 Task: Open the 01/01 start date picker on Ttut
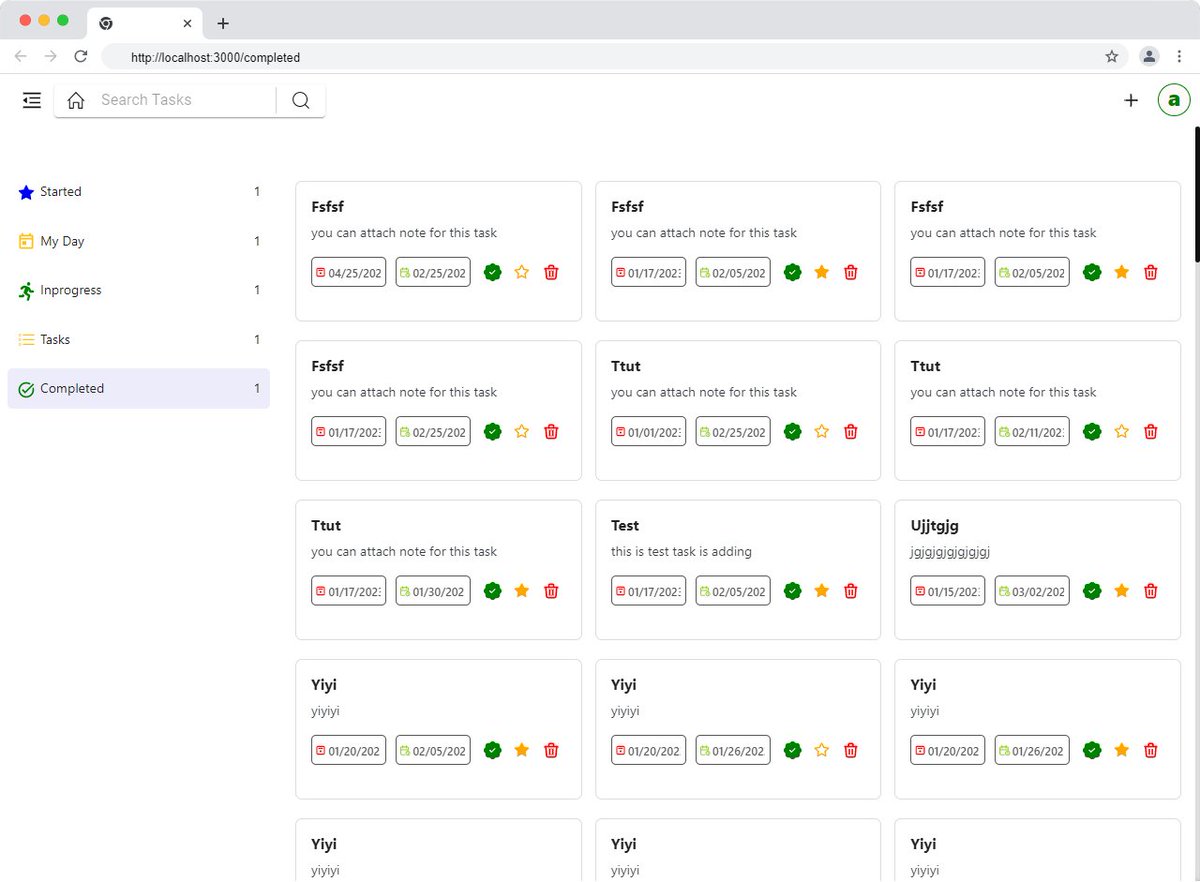coord(648,432)
